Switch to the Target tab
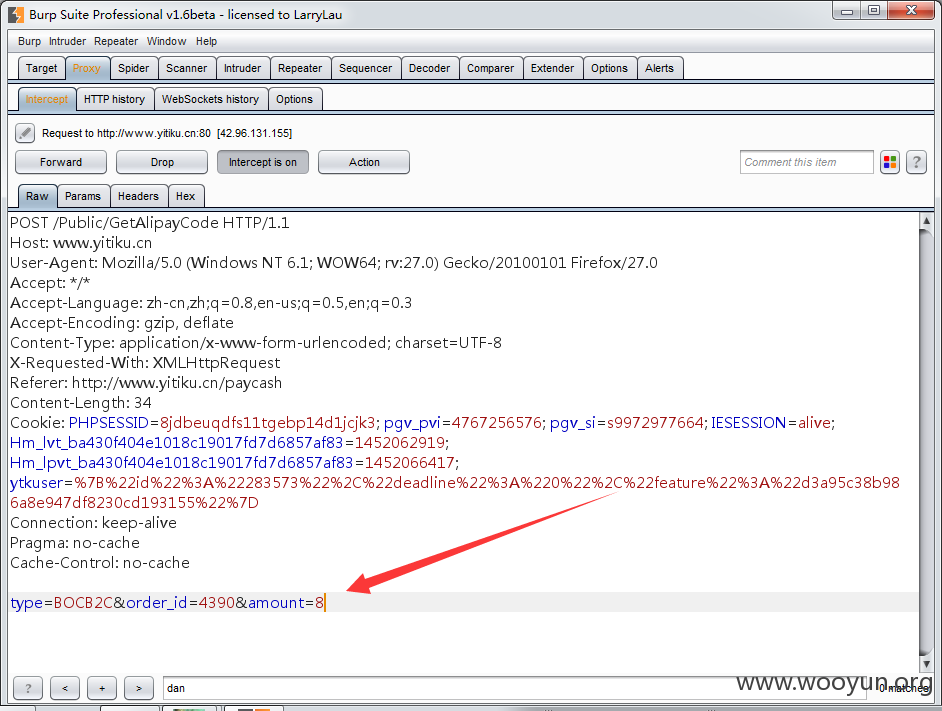The height and width of the screenshot is (711, 942). click(41, 69)
